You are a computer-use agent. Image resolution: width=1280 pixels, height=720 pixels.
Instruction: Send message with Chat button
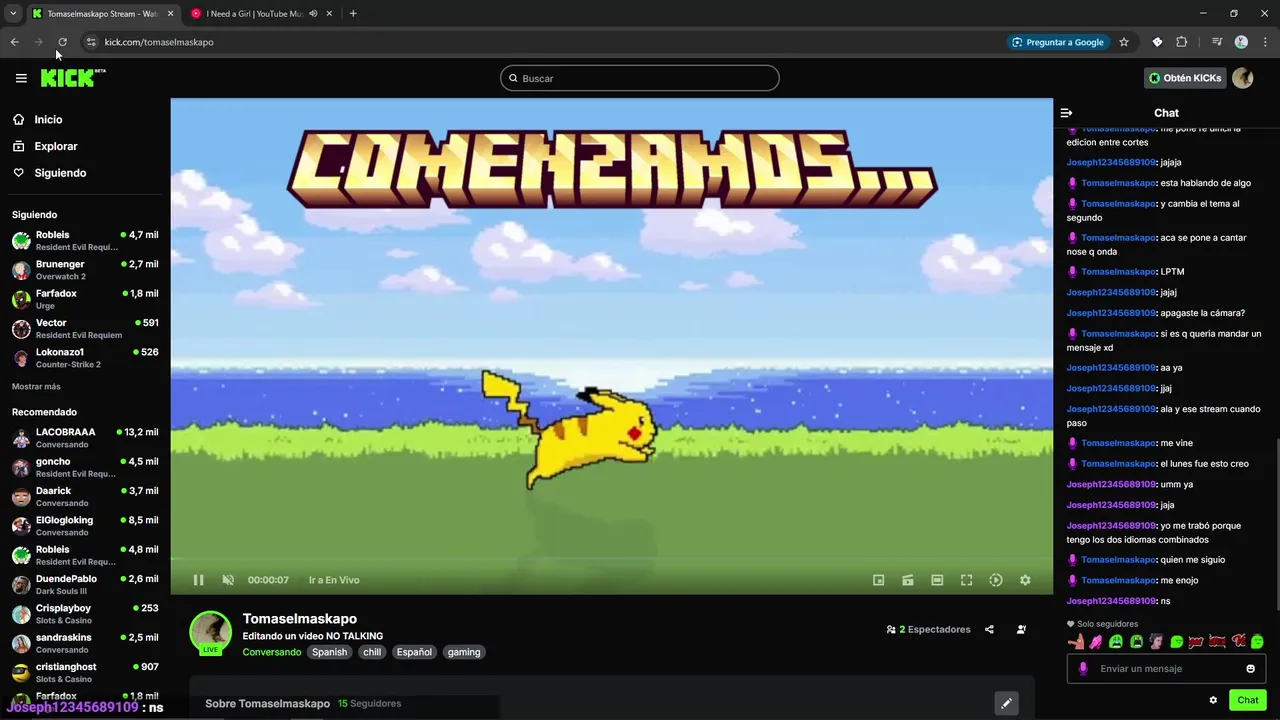[x=1248, y=700]
